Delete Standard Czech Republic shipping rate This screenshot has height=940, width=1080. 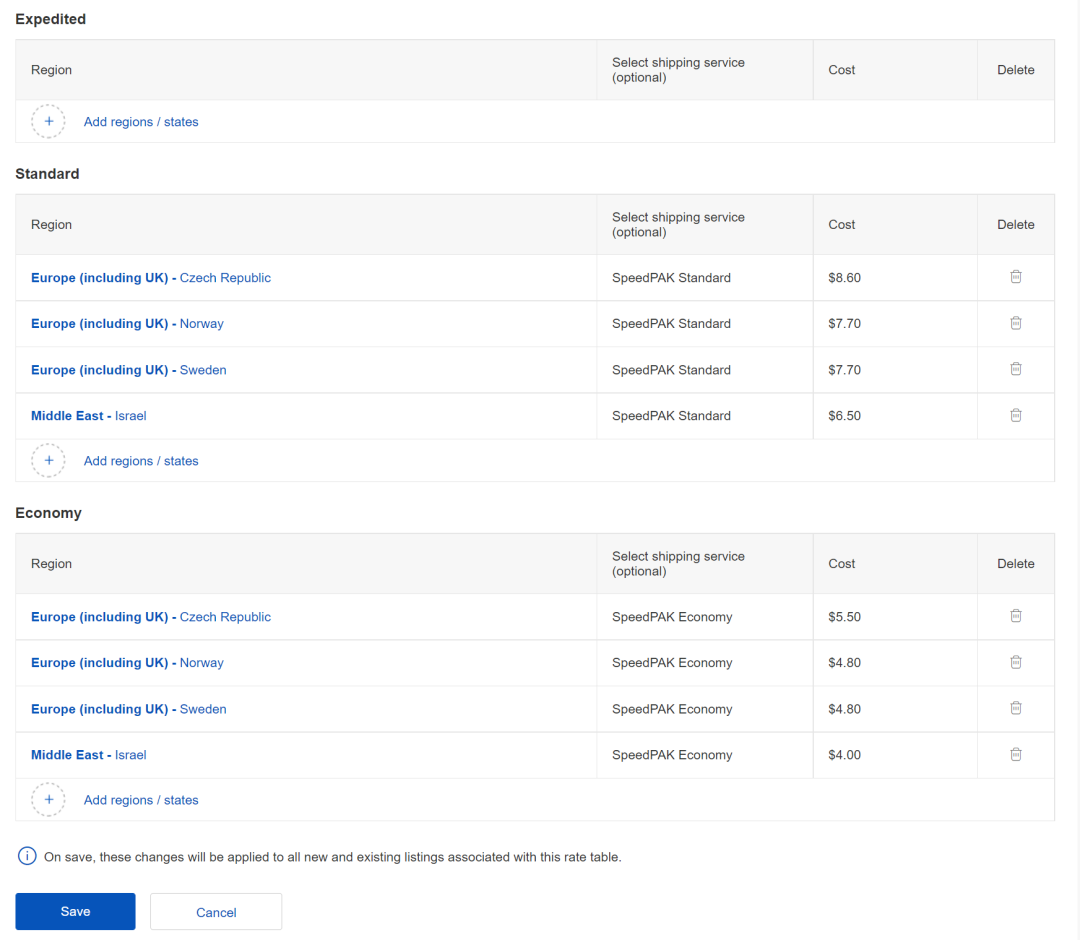(x=1015, y=277)
